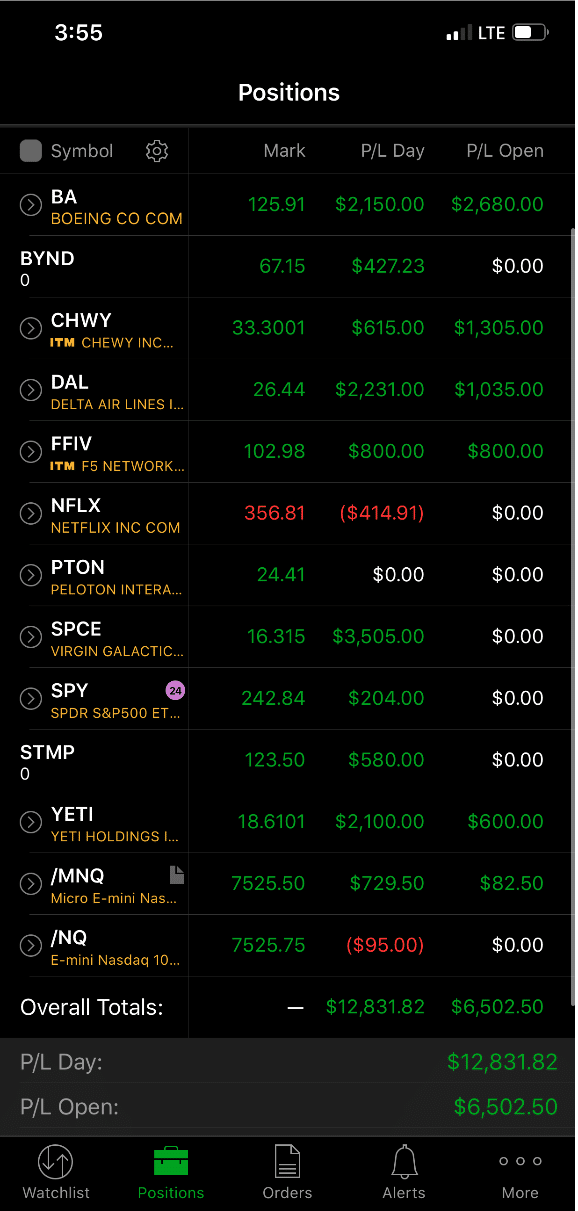Screen dimensions: 578x1211
Task: Toggle the checkbox next to Symbol header
Action: point(31,151)
